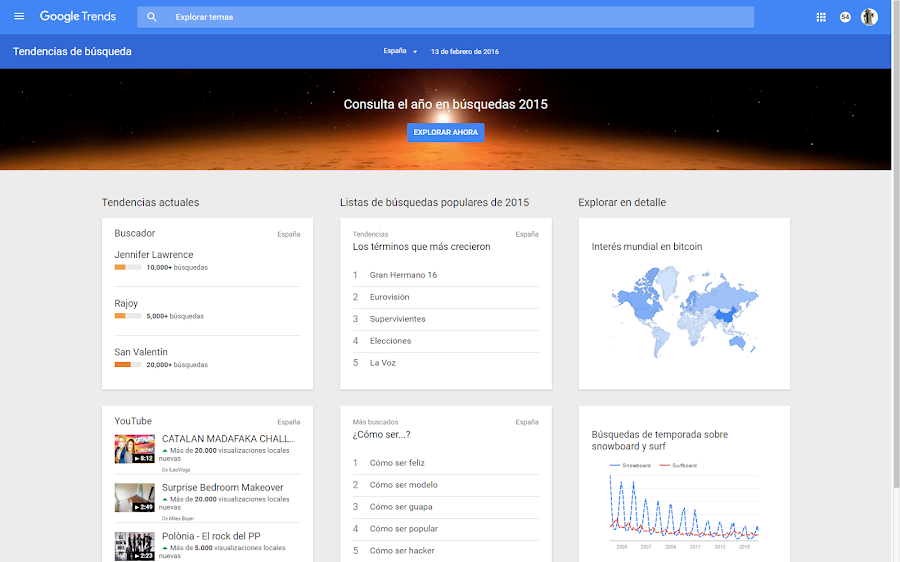Open the San Valentin trending search

click(x=141, y=352)
